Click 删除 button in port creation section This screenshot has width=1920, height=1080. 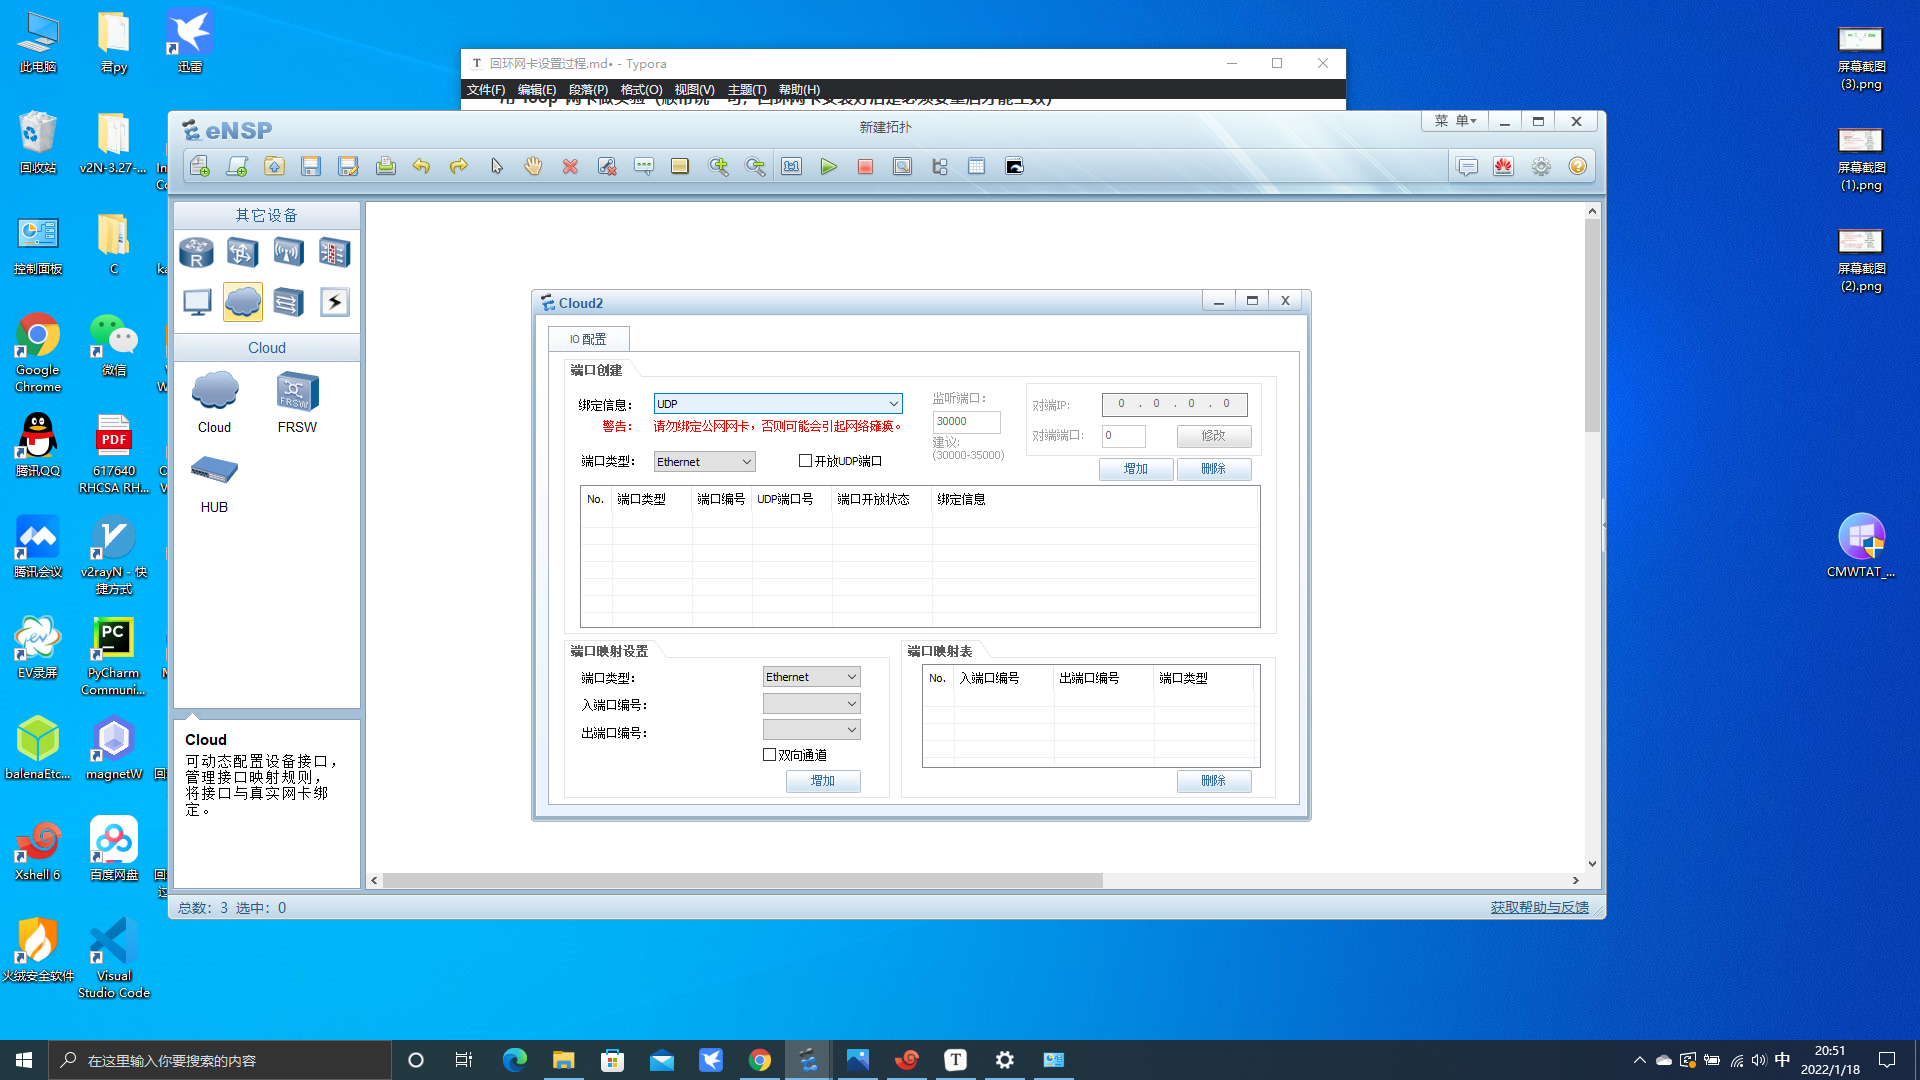point(1214,469)
